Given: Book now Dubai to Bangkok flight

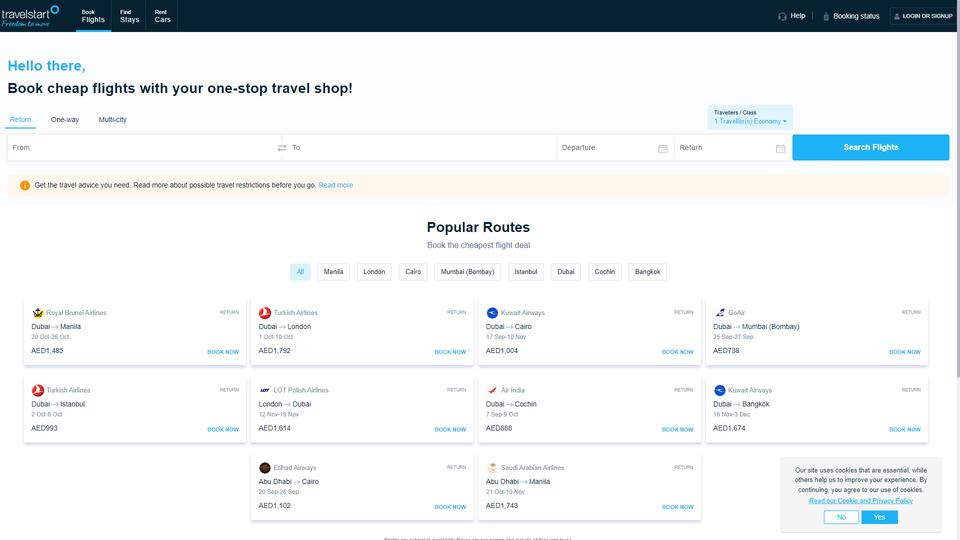Looking at the screenshot, I should pyautogui.click(x=905, y=430).
